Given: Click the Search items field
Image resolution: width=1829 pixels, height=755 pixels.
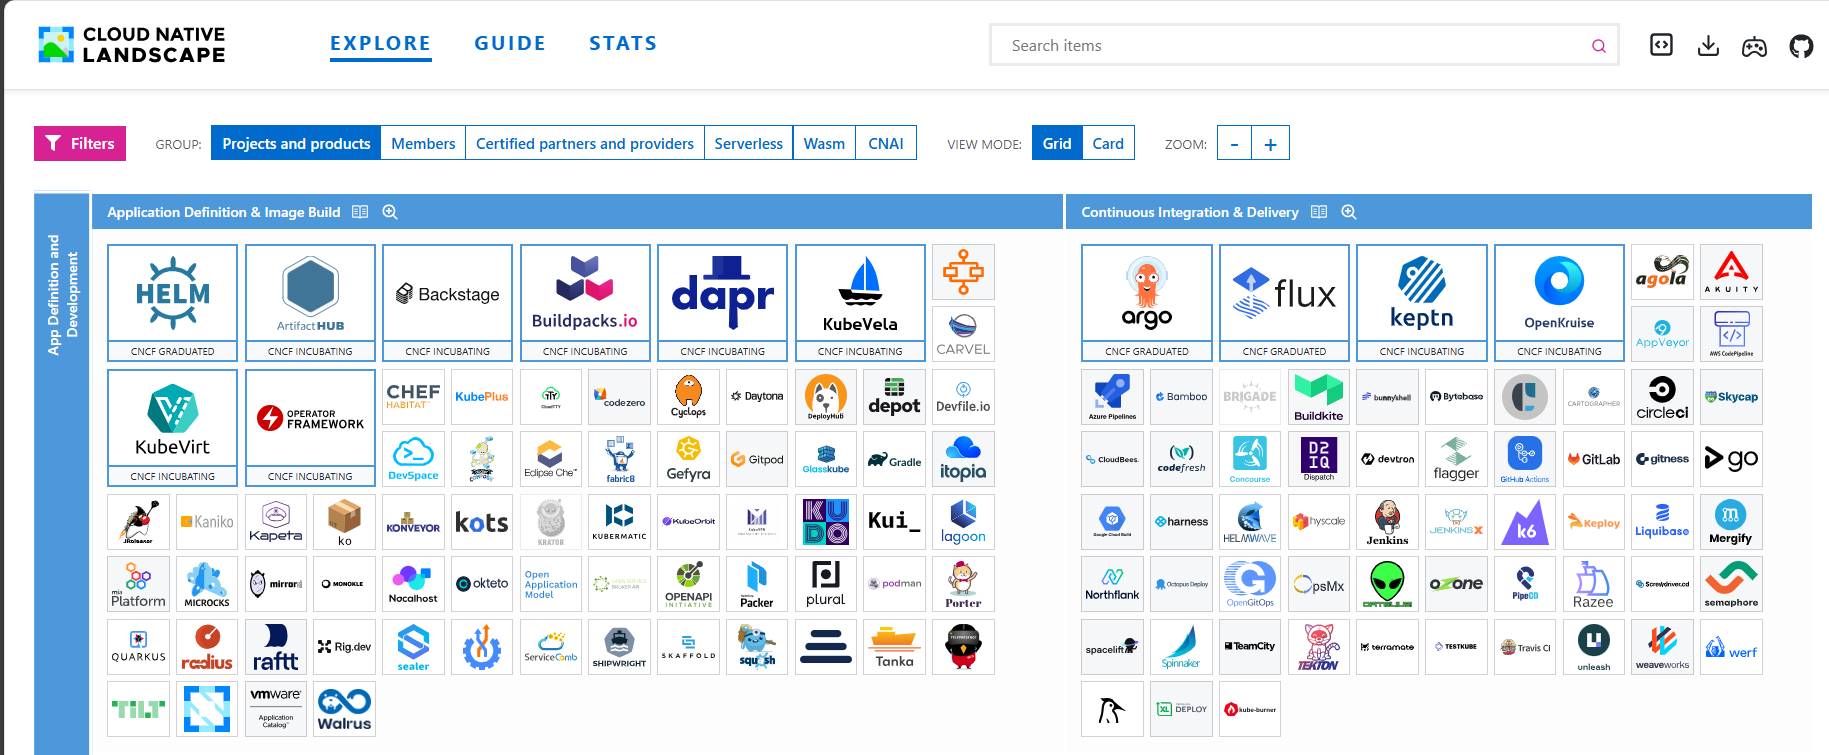Looking at the screenshot, I should click(x=1304, y=45).
